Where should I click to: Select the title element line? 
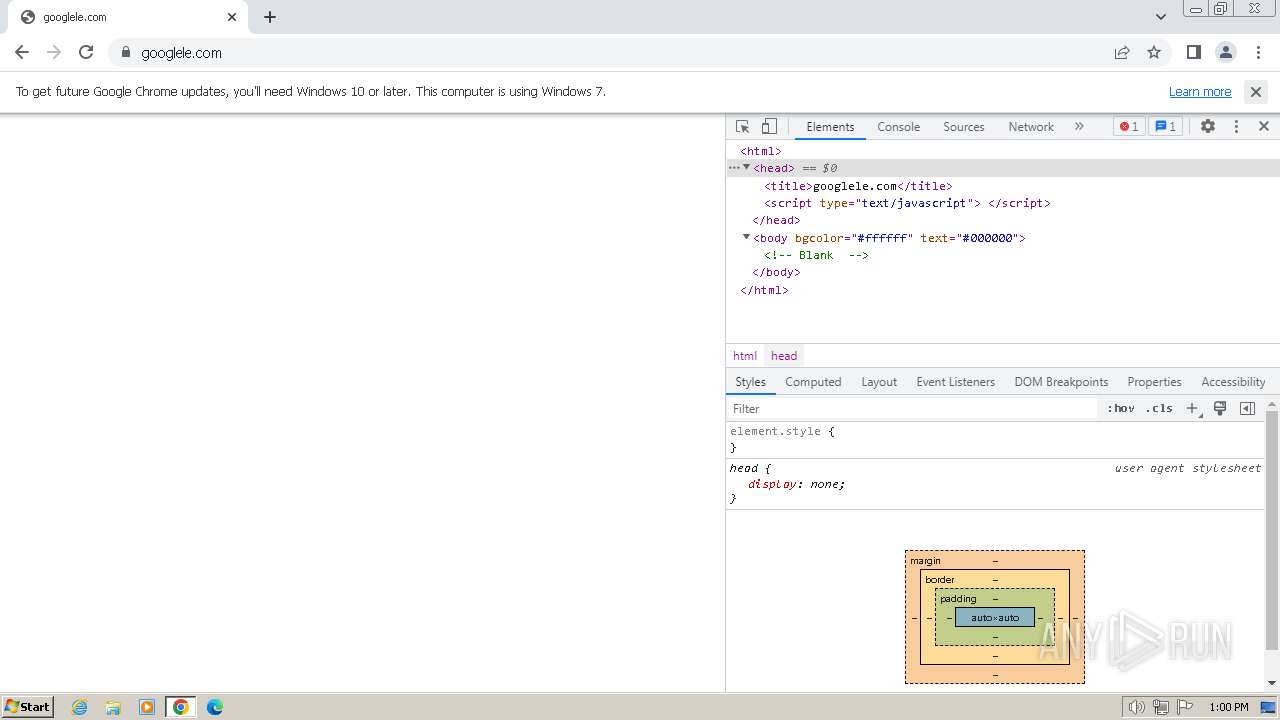click(858, 186)
